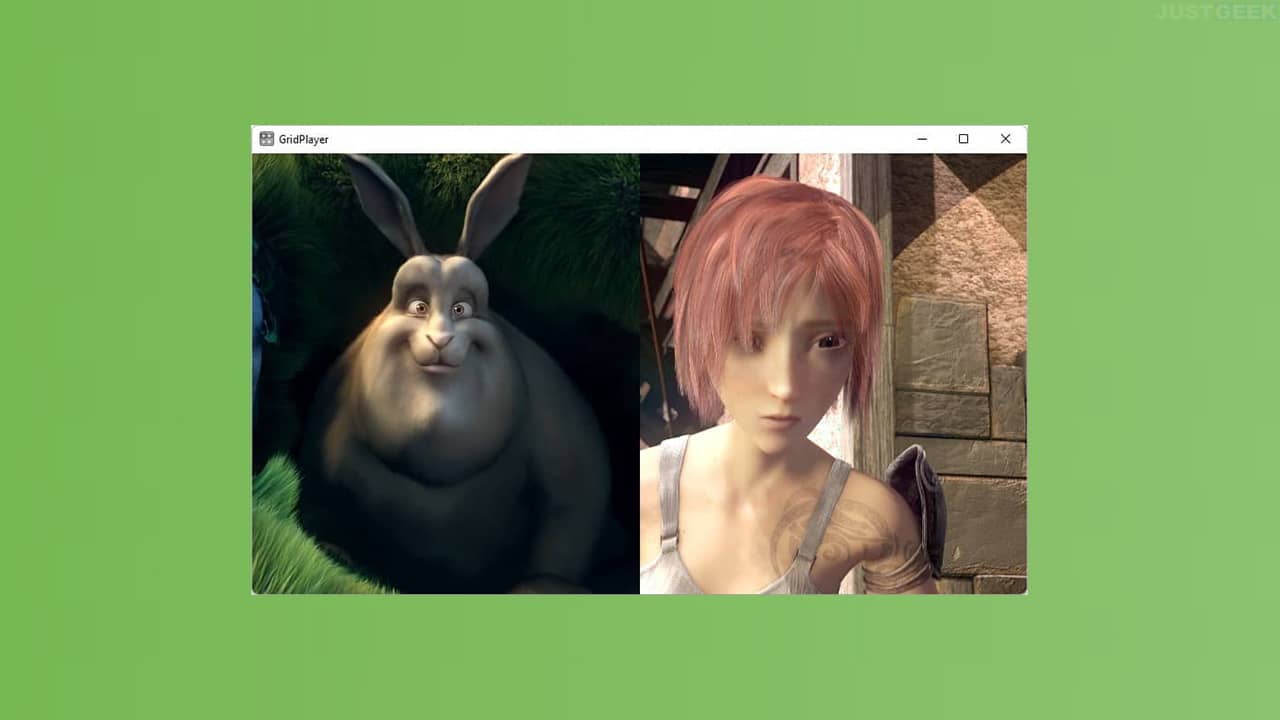Close the GridPlayer window

click(1006, 139)
